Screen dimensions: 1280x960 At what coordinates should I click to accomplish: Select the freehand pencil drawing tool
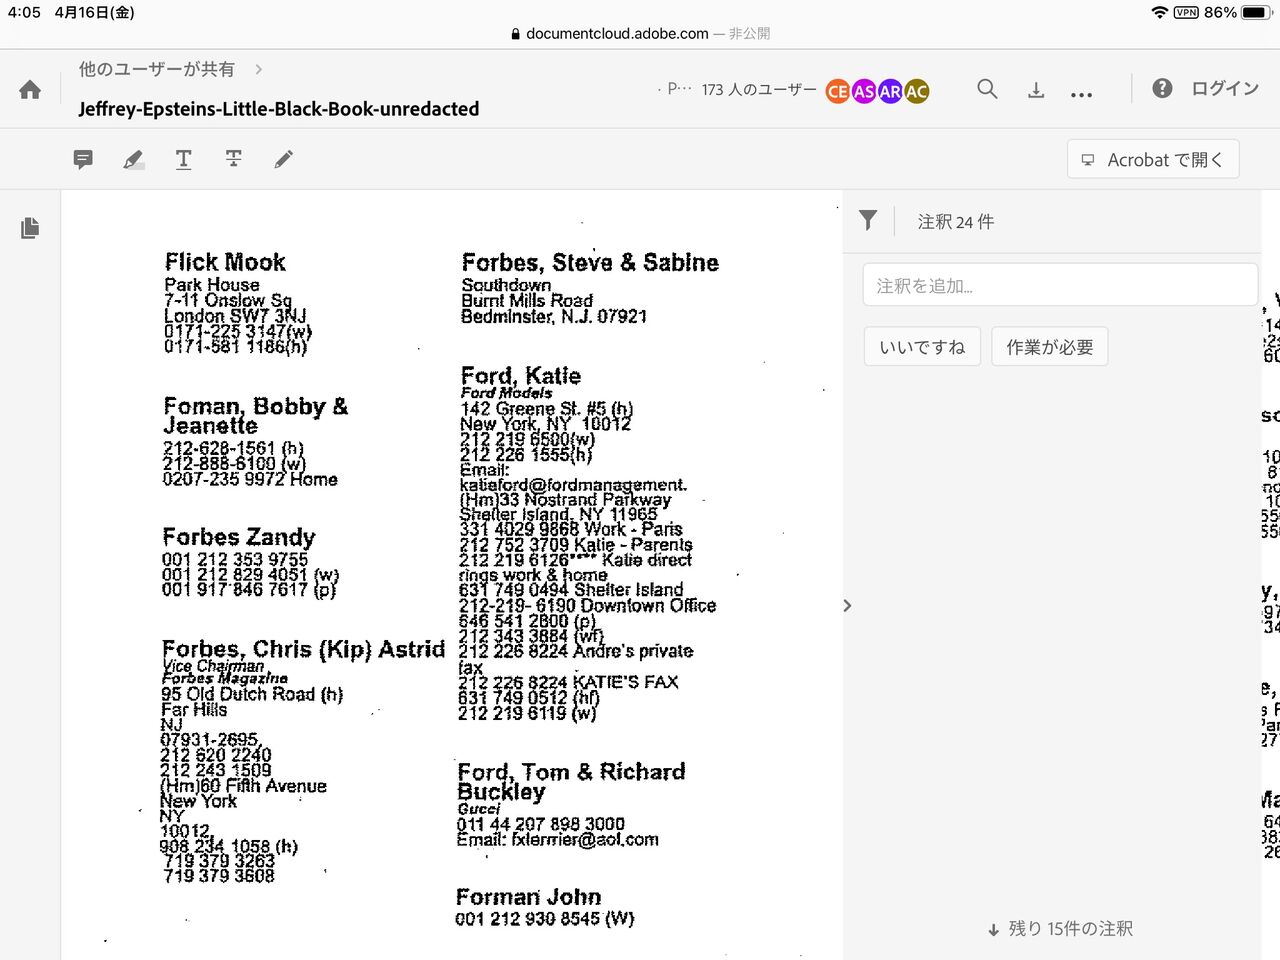pos(284,159)
